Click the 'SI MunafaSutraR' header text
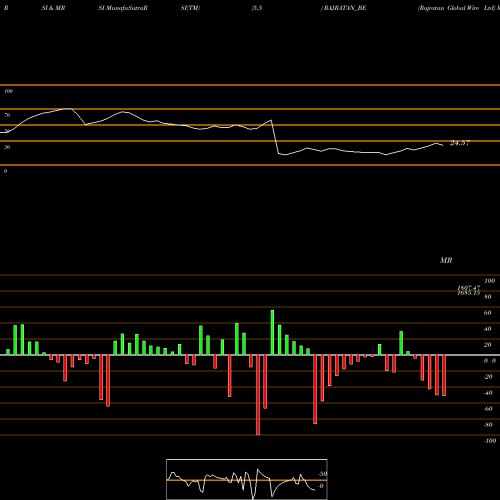 (123, 8)
